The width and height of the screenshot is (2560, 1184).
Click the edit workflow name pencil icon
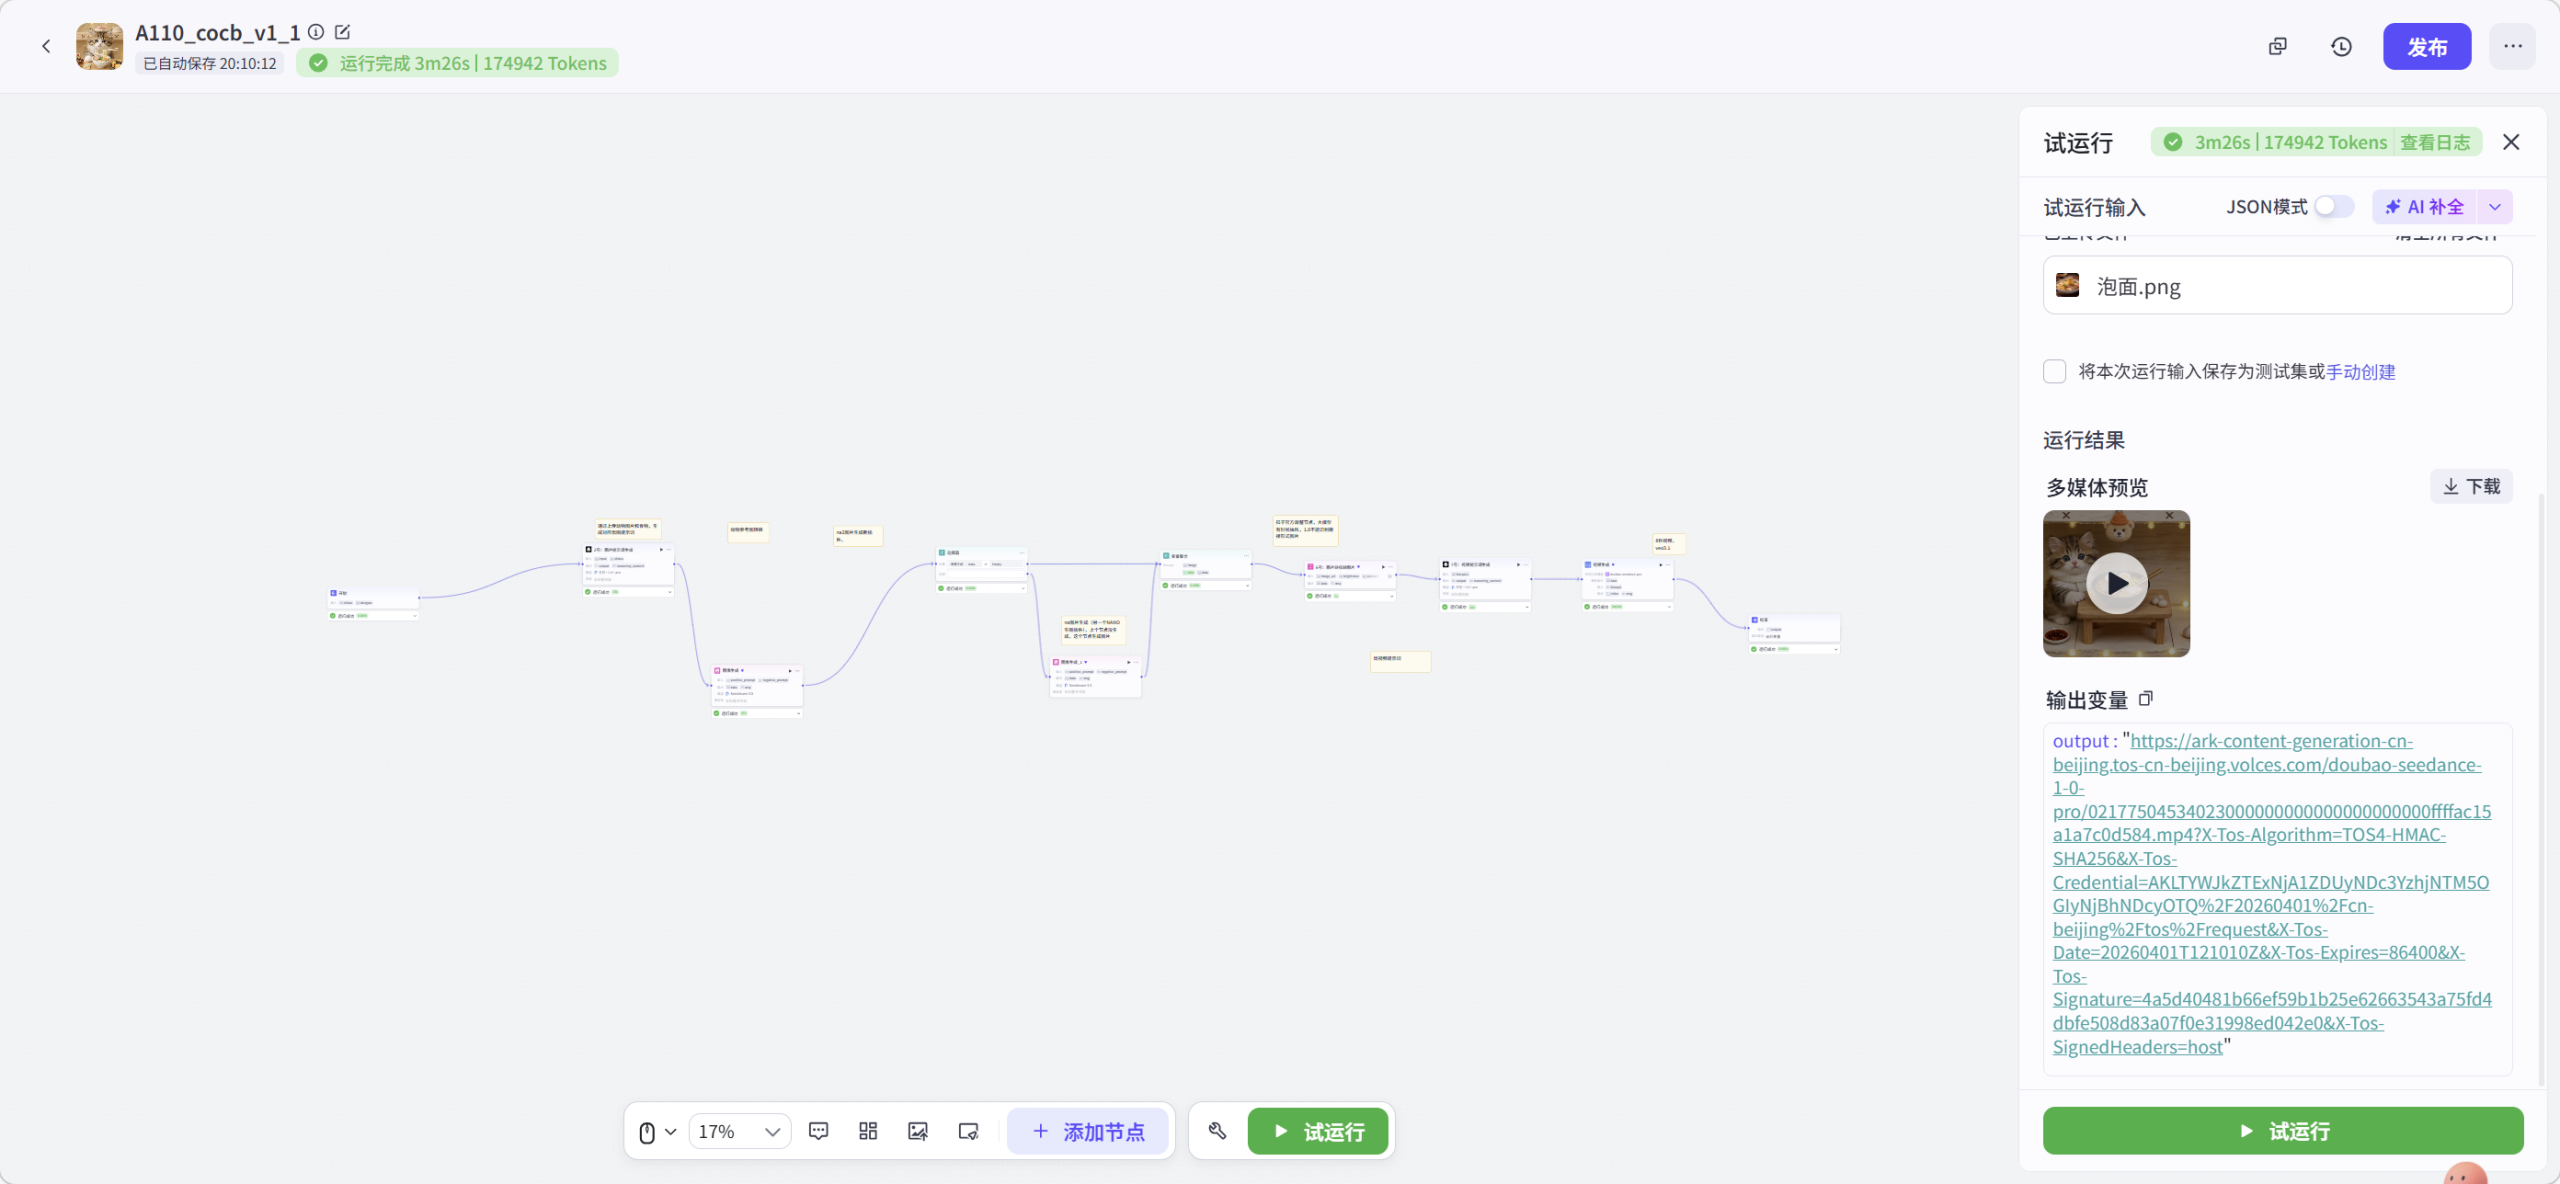click(342, 32)
